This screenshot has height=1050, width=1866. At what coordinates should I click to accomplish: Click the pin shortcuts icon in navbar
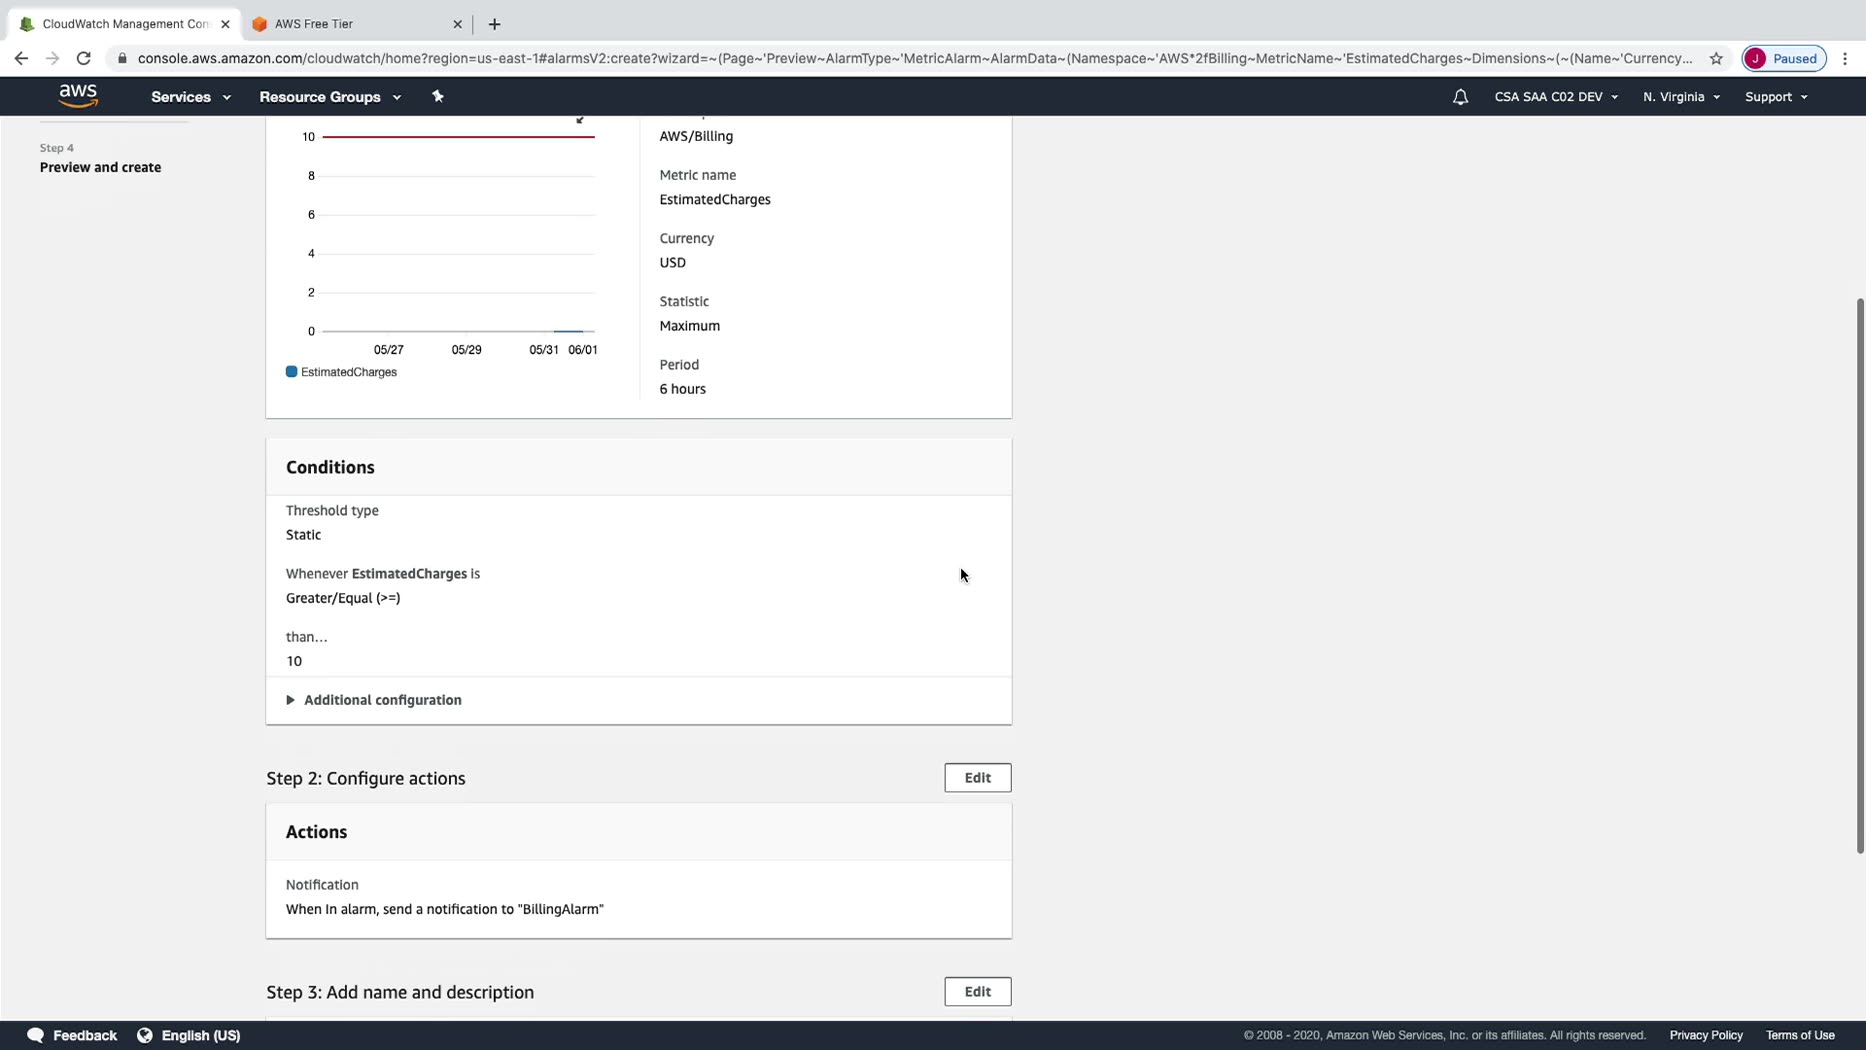(x=437, y=96)
